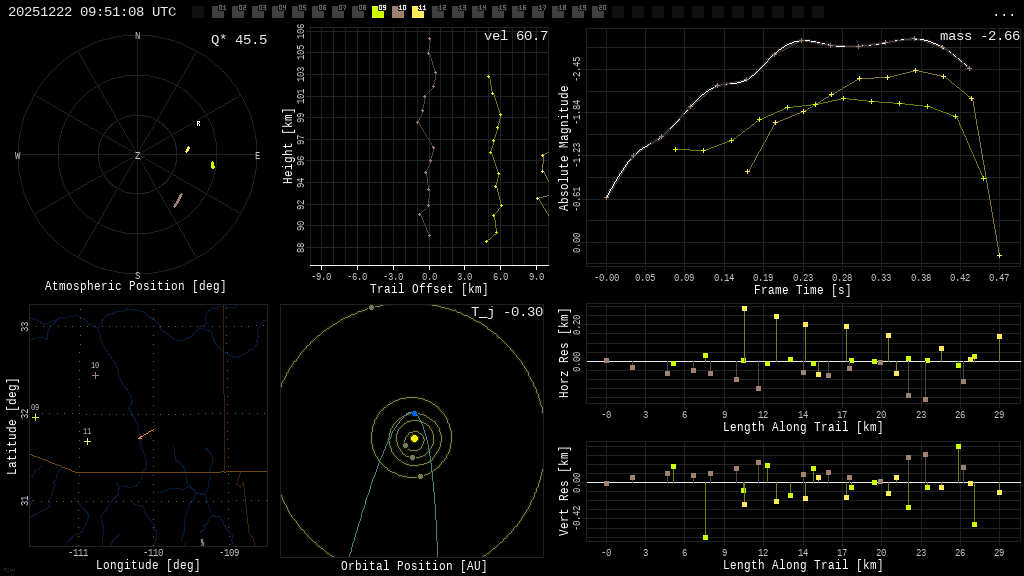This screenshot has width=1024, height=576.
Task: Click the T_j -0.30 Tisserand readout
Action: (x=507, y=312)
